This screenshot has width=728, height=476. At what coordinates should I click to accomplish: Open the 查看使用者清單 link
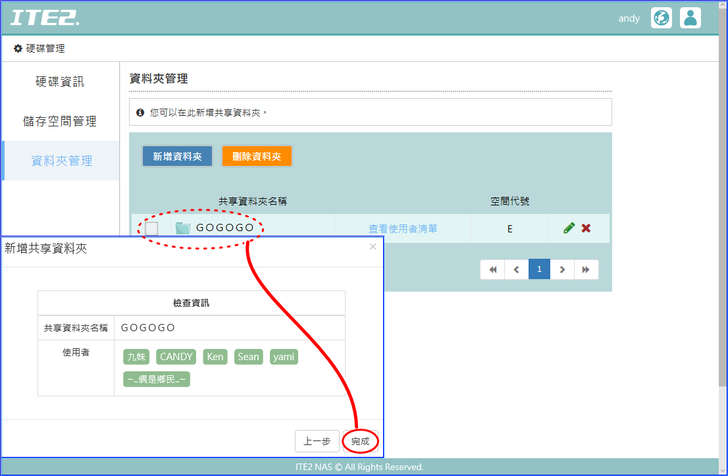pos(402,229)
